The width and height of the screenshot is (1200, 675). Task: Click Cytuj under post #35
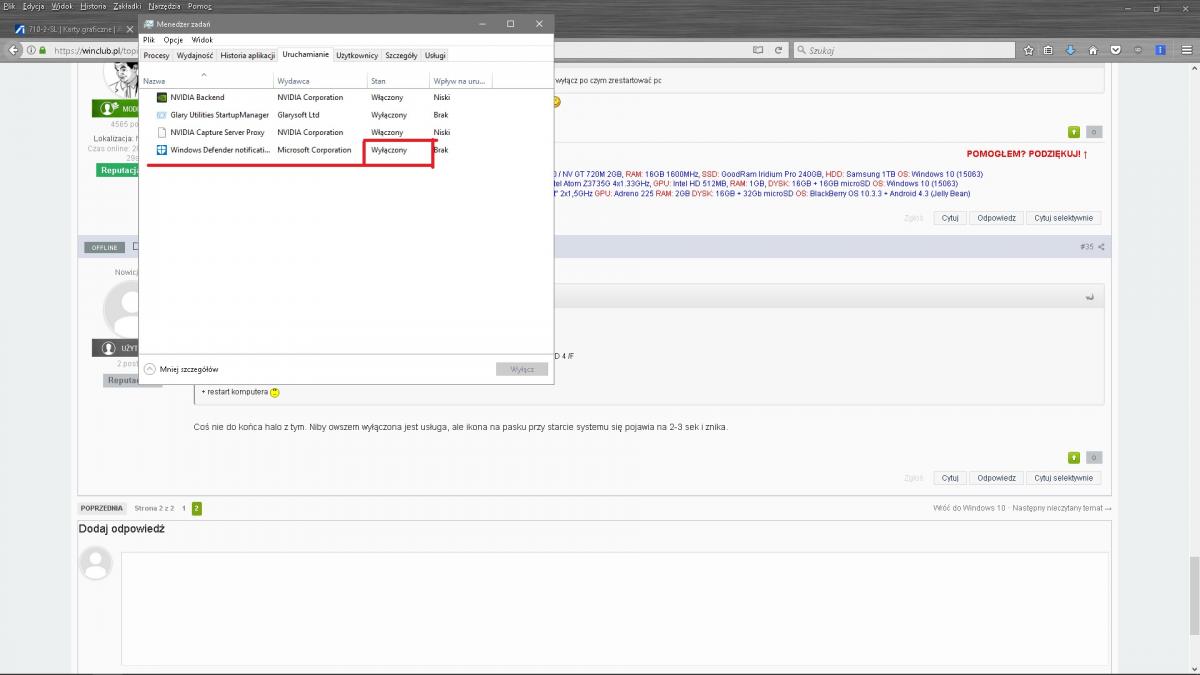tap(950, 478)
